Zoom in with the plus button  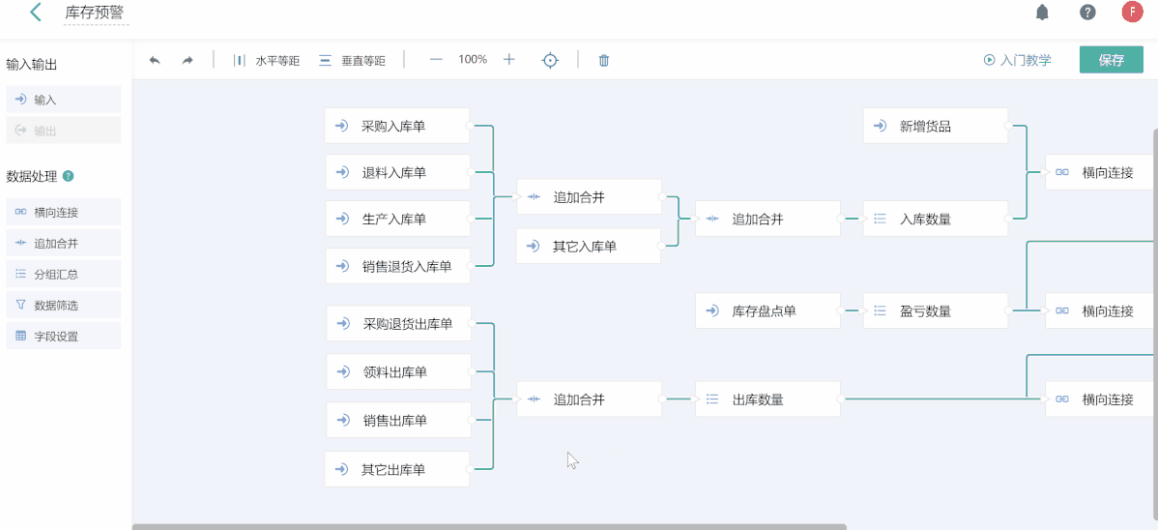(509, 60)
